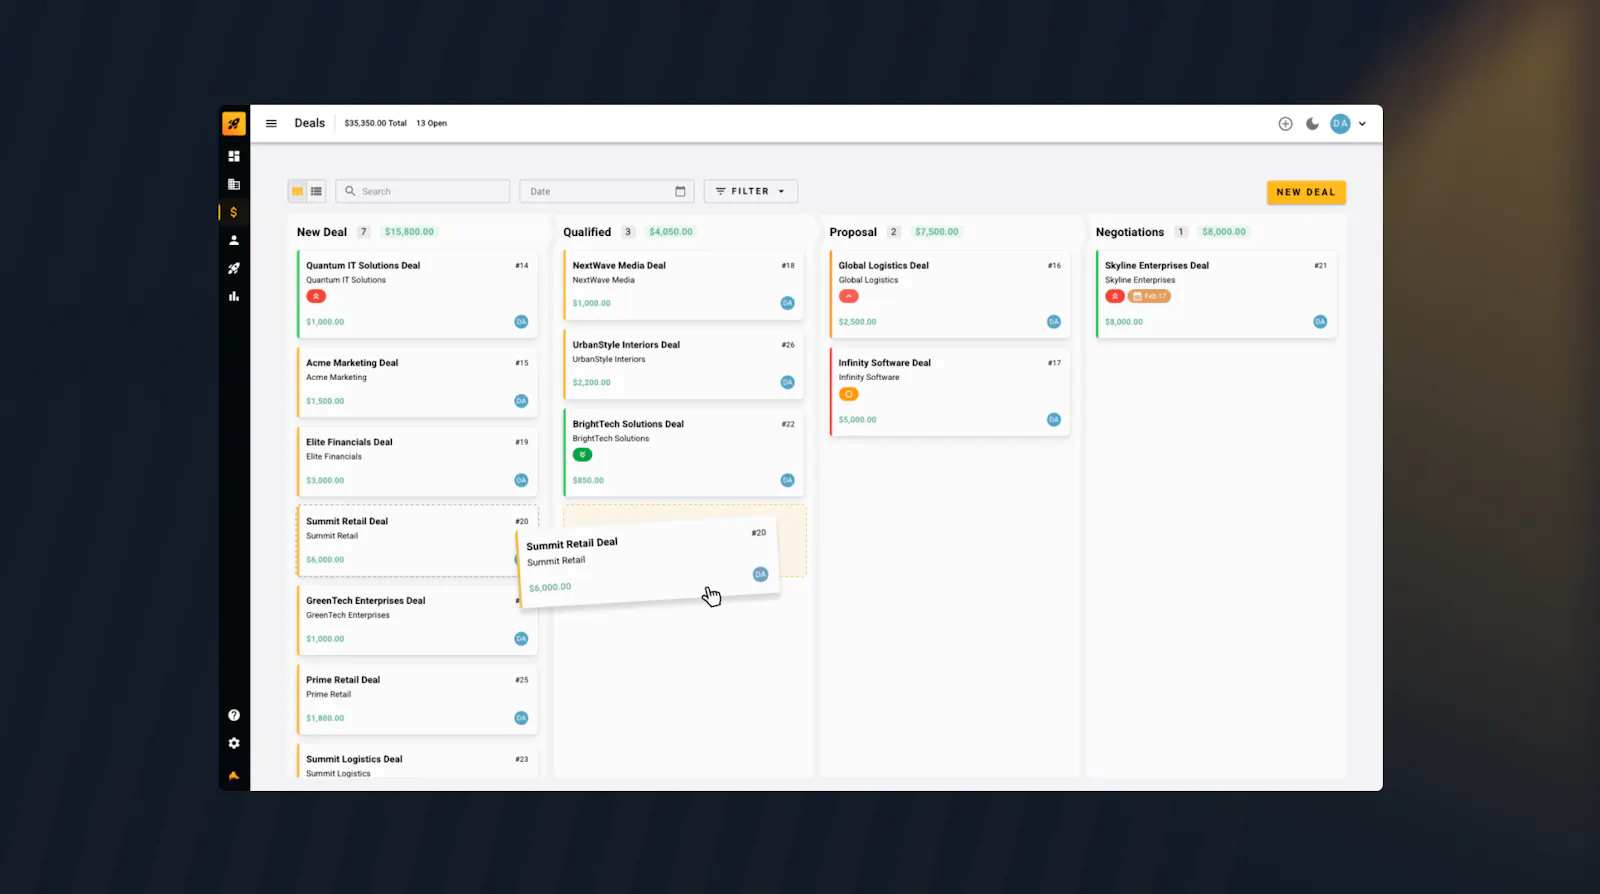Click the DA avatar on NextWave Media card
The width and height of the screenshot is (1600, 894).
point(787,303)
